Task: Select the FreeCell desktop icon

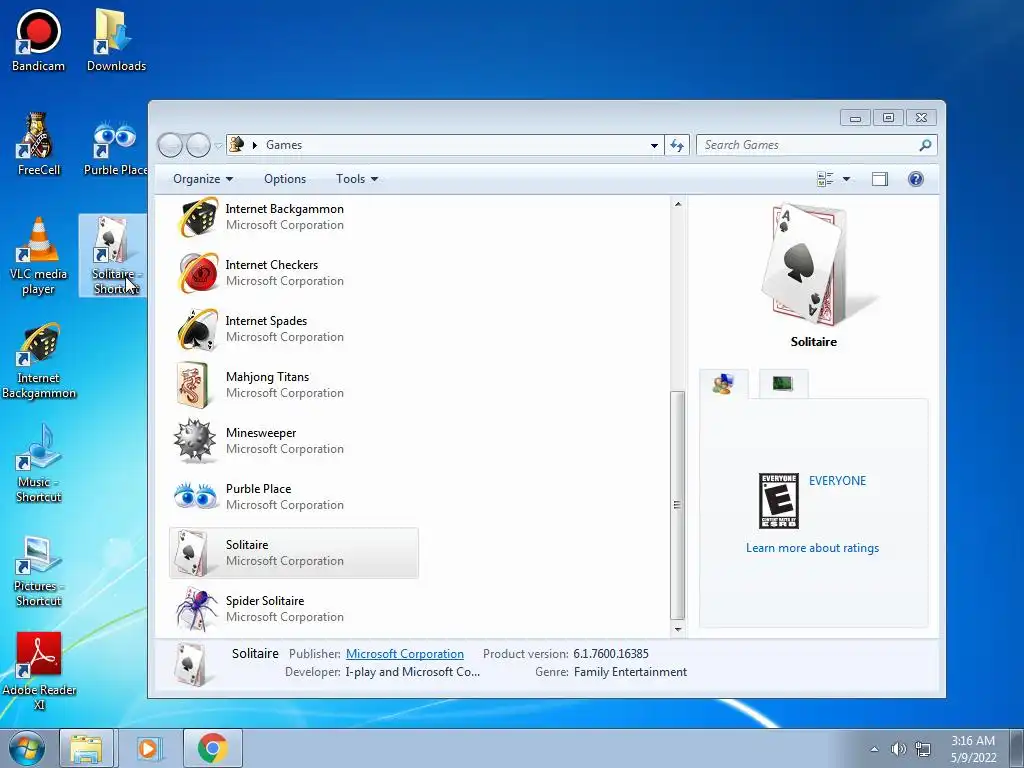Action: (x=38, y=144)
